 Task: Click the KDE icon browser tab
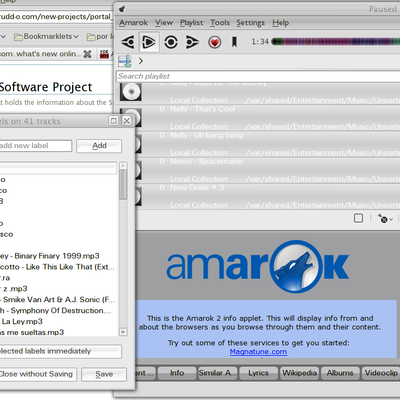104,54
